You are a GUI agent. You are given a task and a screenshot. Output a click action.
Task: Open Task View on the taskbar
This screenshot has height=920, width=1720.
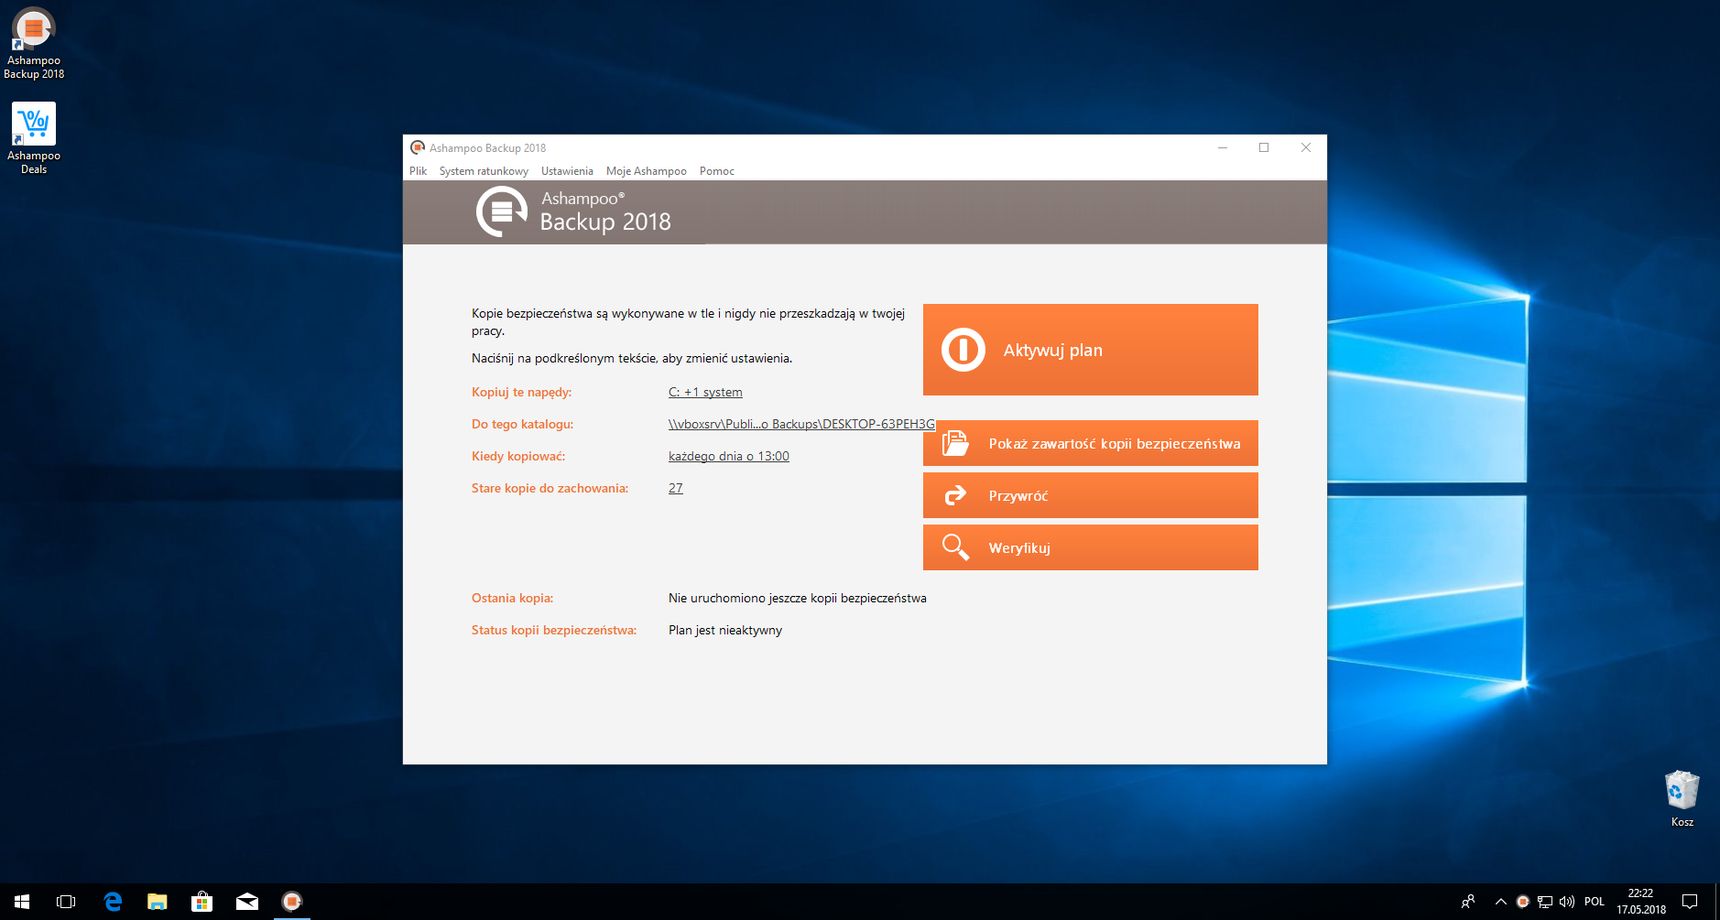click(66, 901)
